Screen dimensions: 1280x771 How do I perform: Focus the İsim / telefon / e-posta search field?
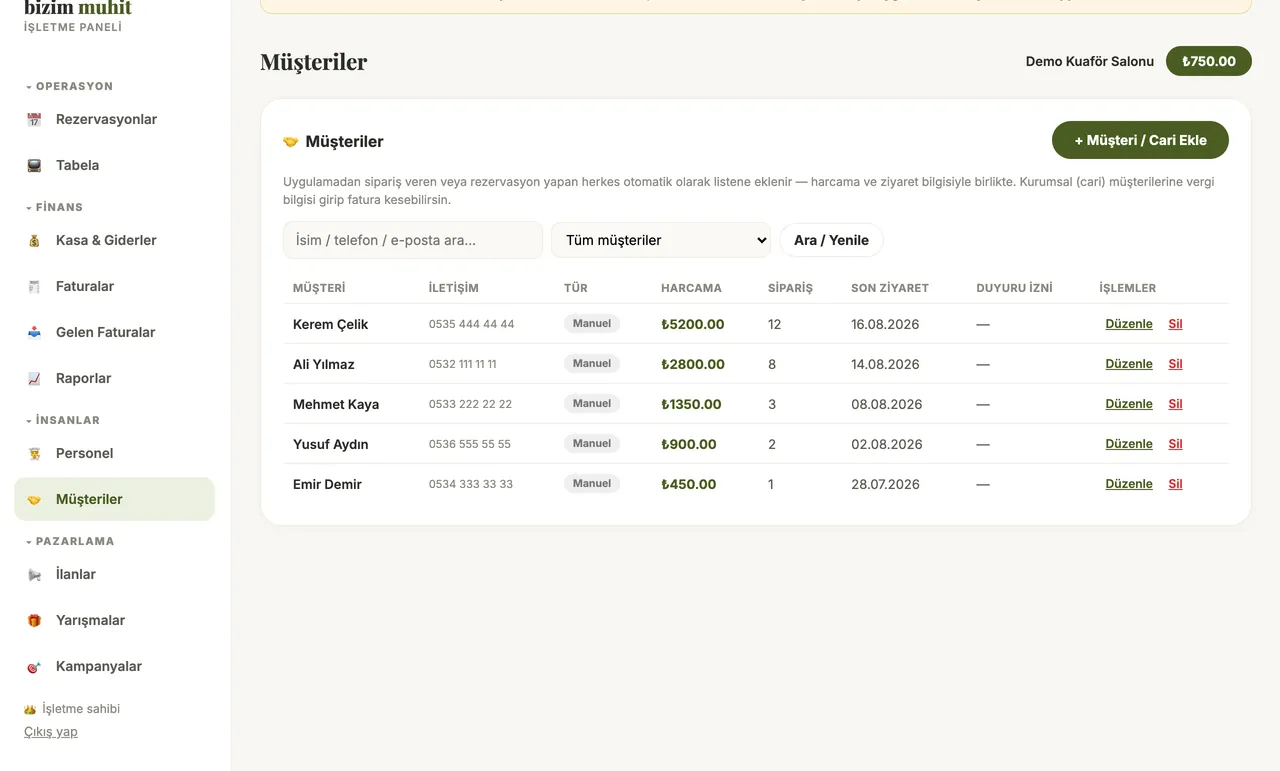coord(413,240)
